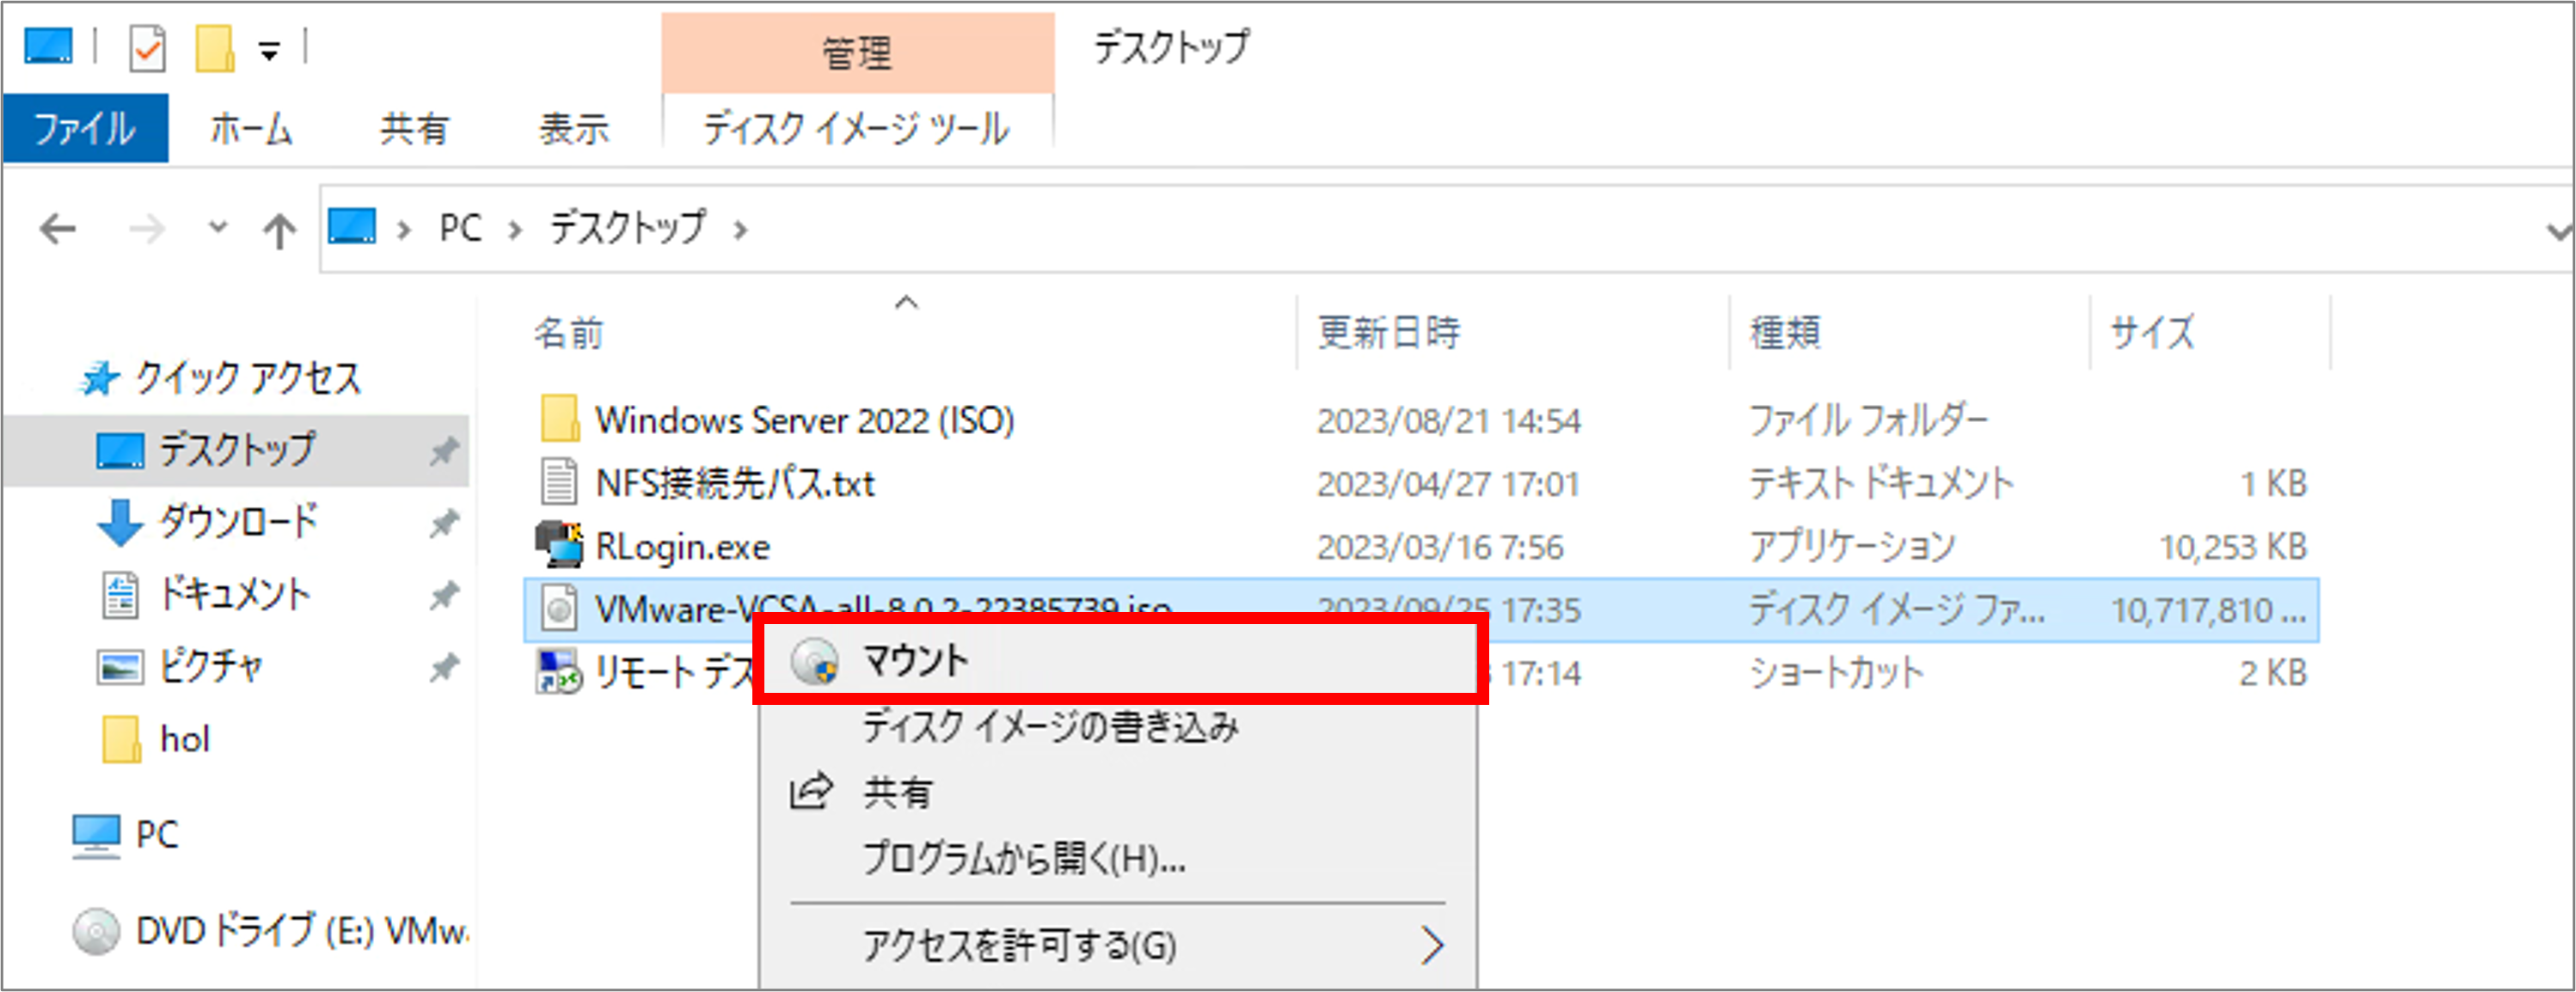Open the ファイル tab
This screenshot has height=992, width=2576.
[x=85, y=128]
